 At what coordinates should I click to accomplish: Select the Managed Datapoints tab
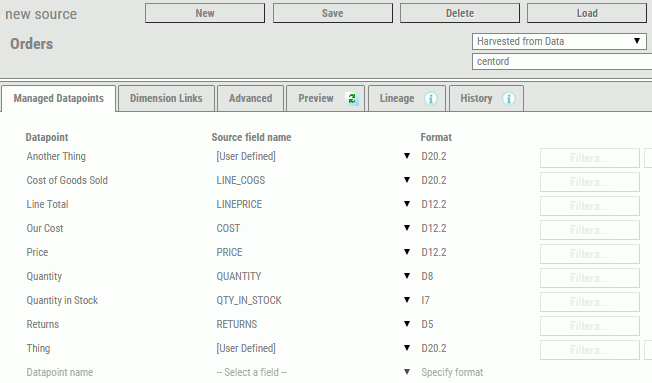[x=58, y=99]
